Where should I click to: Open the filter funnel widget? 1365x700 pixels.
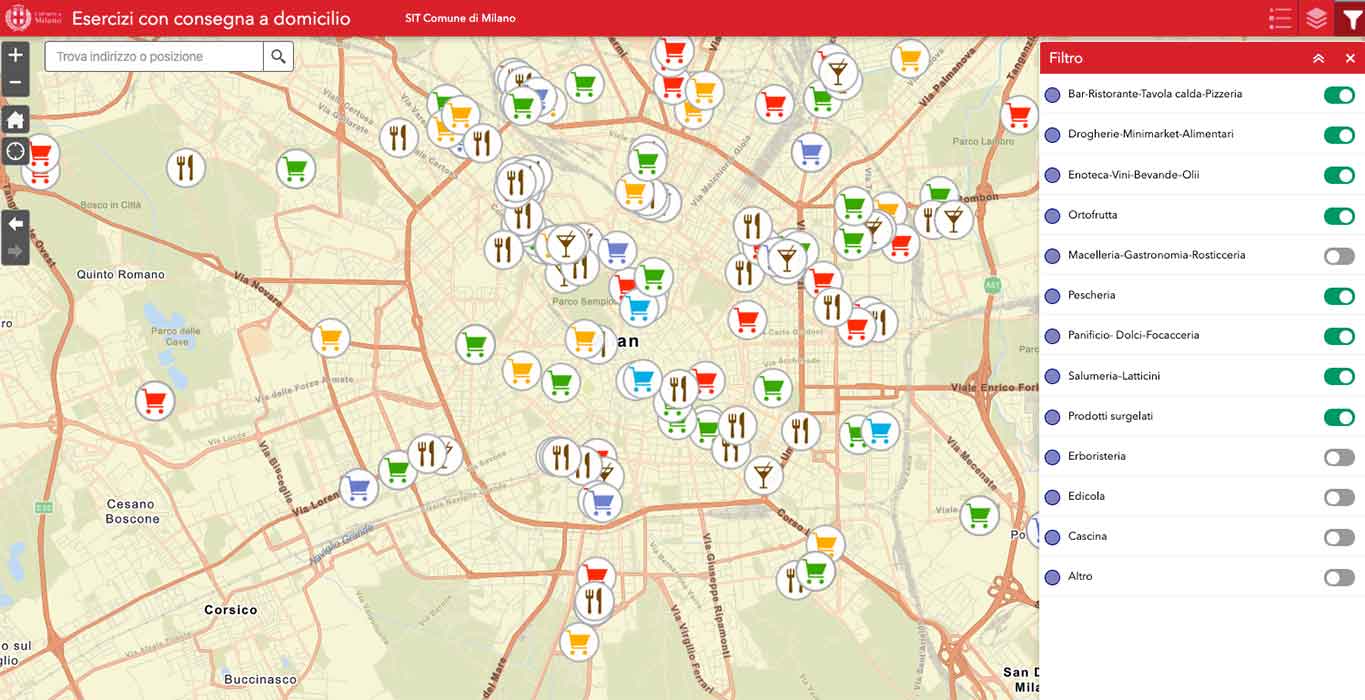tap(1351, 18)
